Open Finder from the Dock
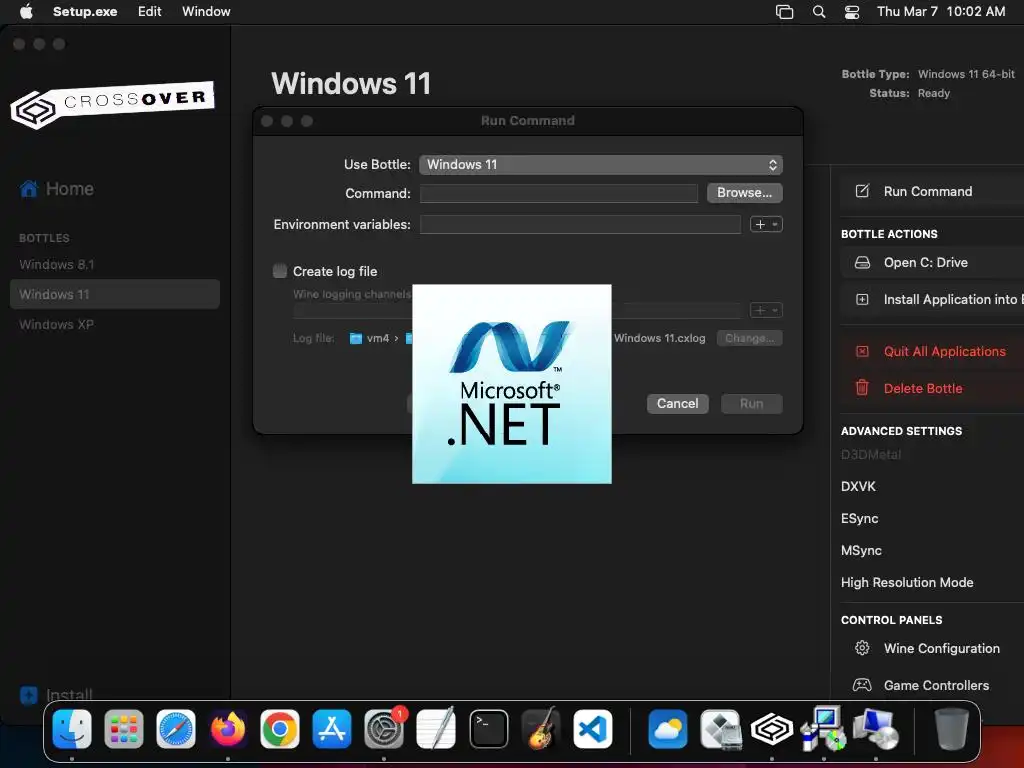1024x768 pixels. click(72, 729)
